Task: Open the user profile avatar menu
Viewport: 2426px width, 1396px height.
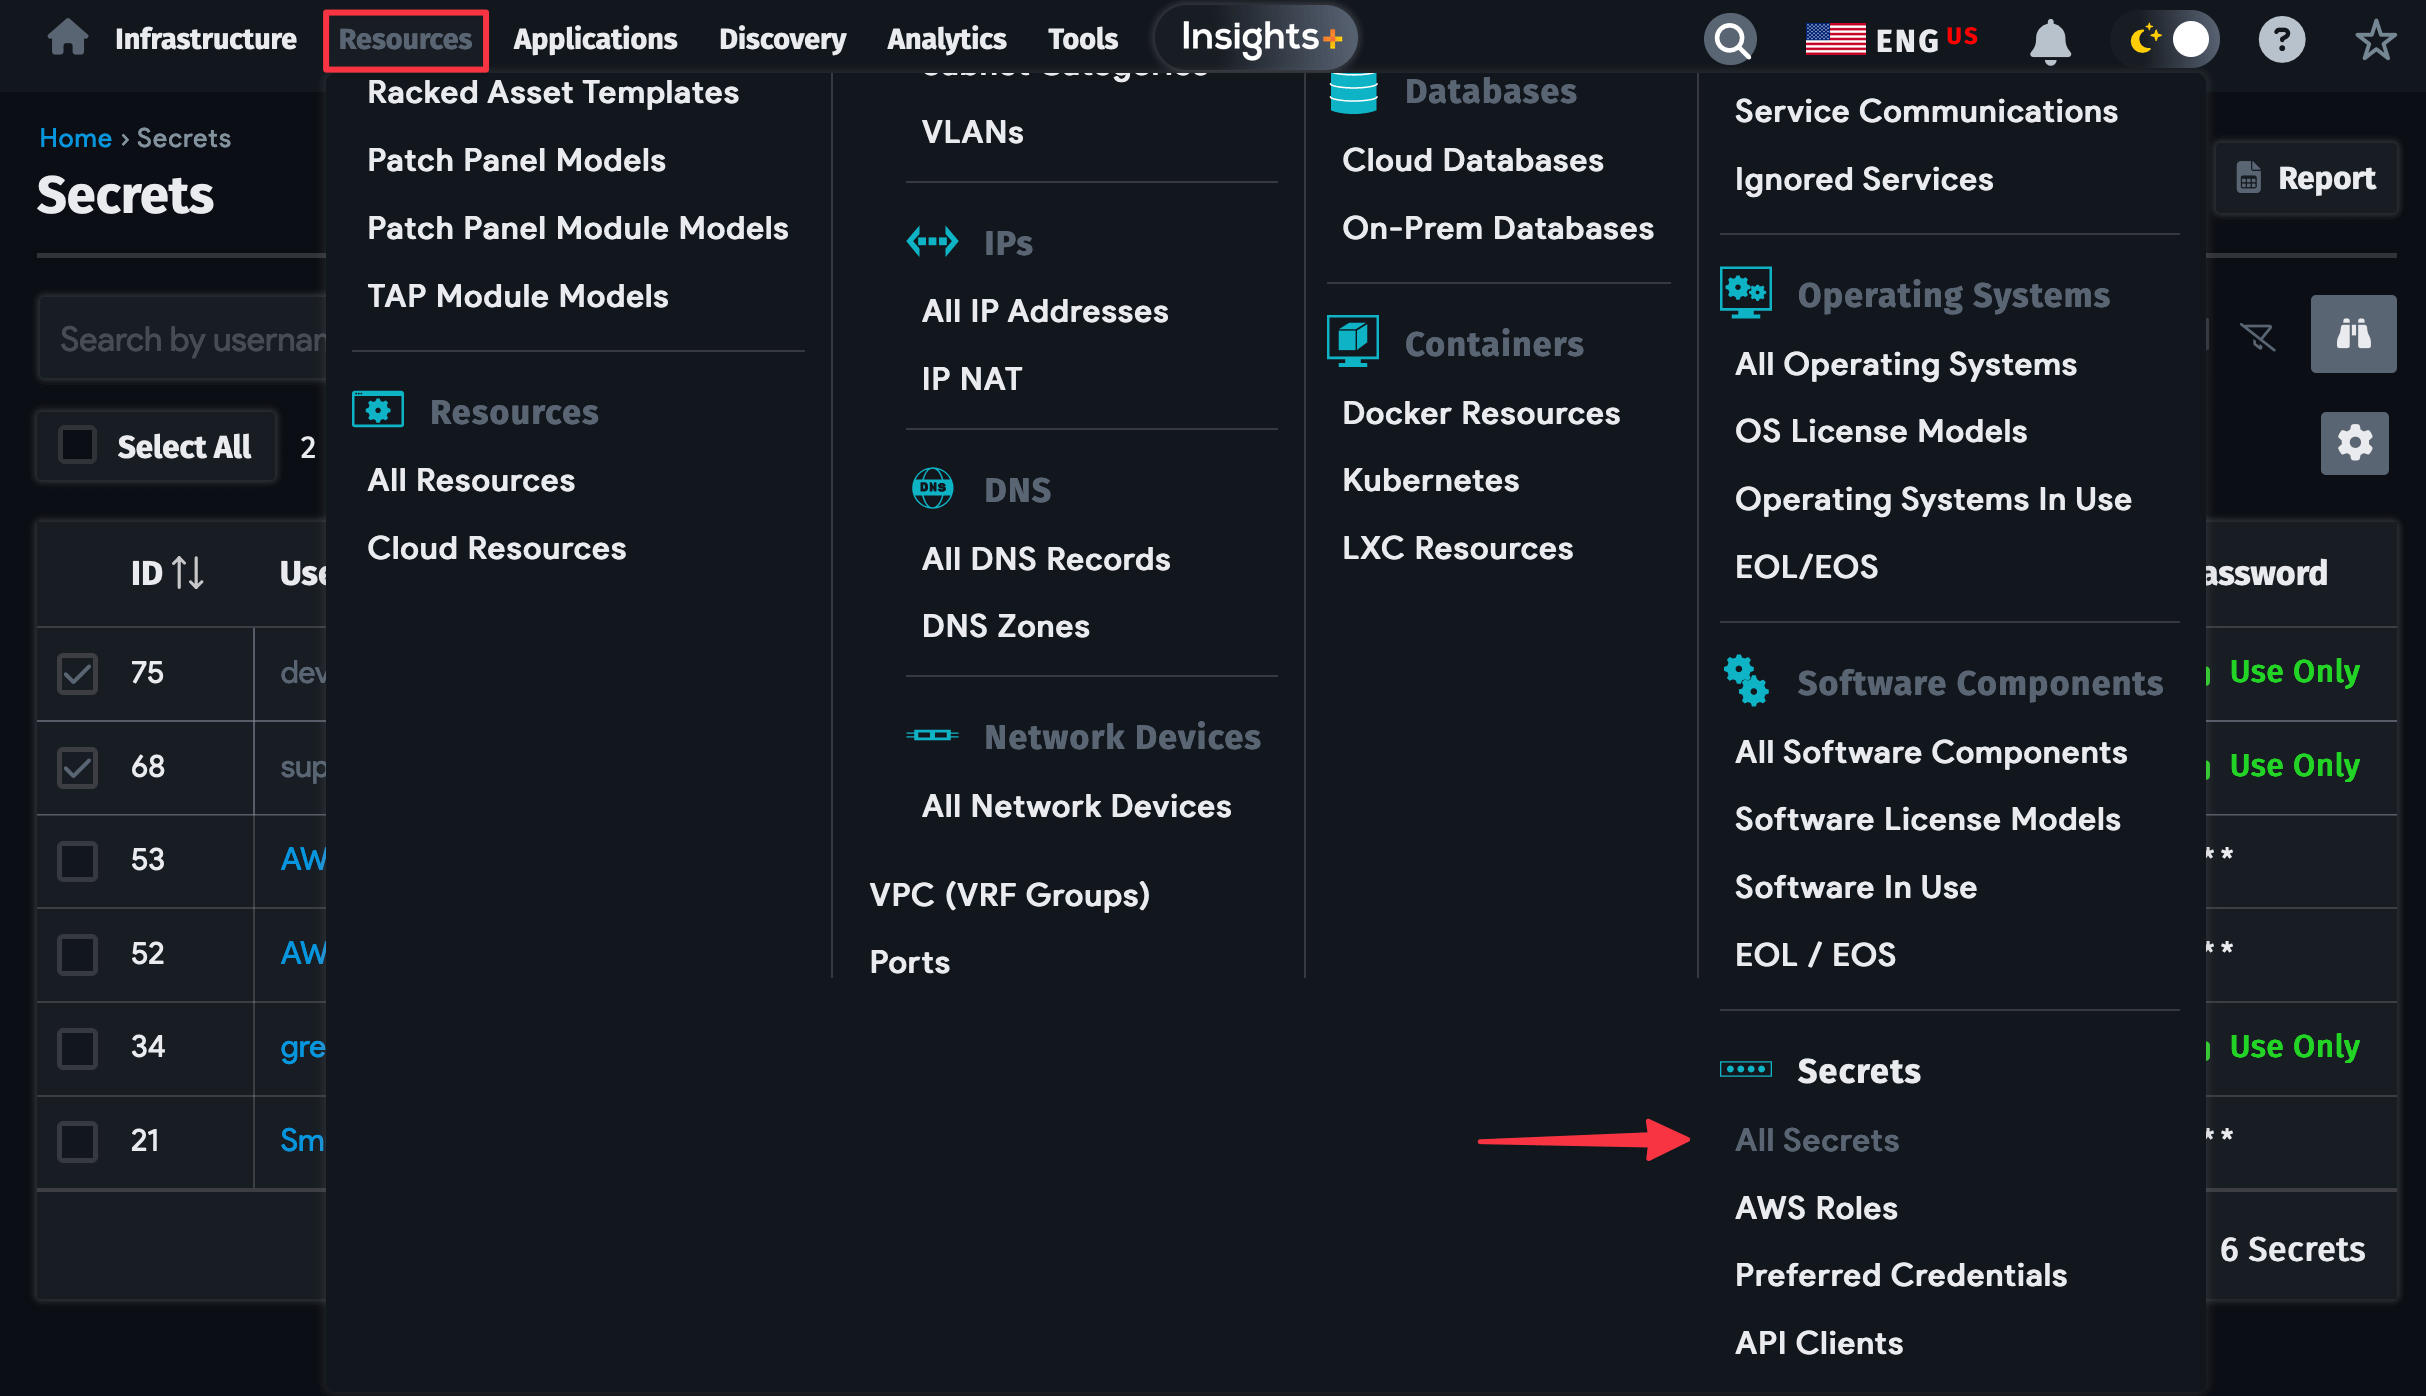Action: 2191,38
